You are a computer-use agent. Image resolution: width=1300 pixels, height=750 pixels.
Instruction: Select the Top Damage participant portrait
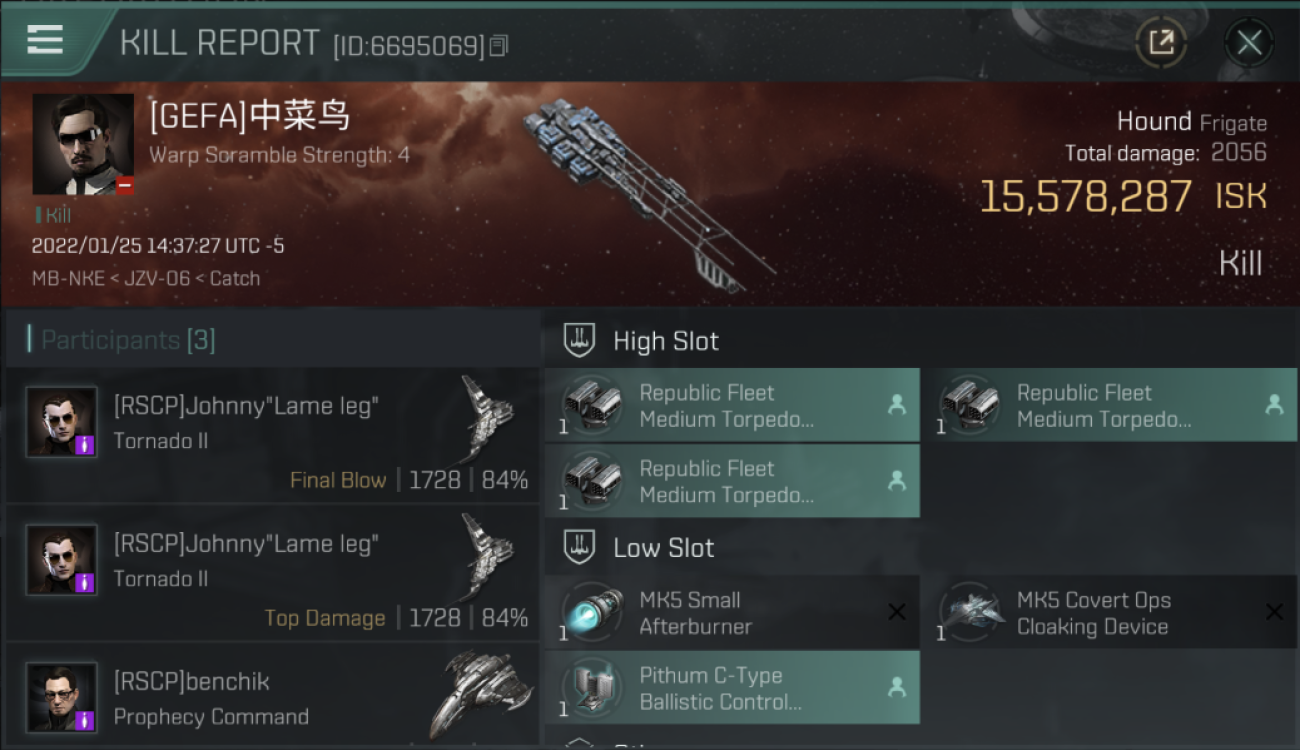62,559
